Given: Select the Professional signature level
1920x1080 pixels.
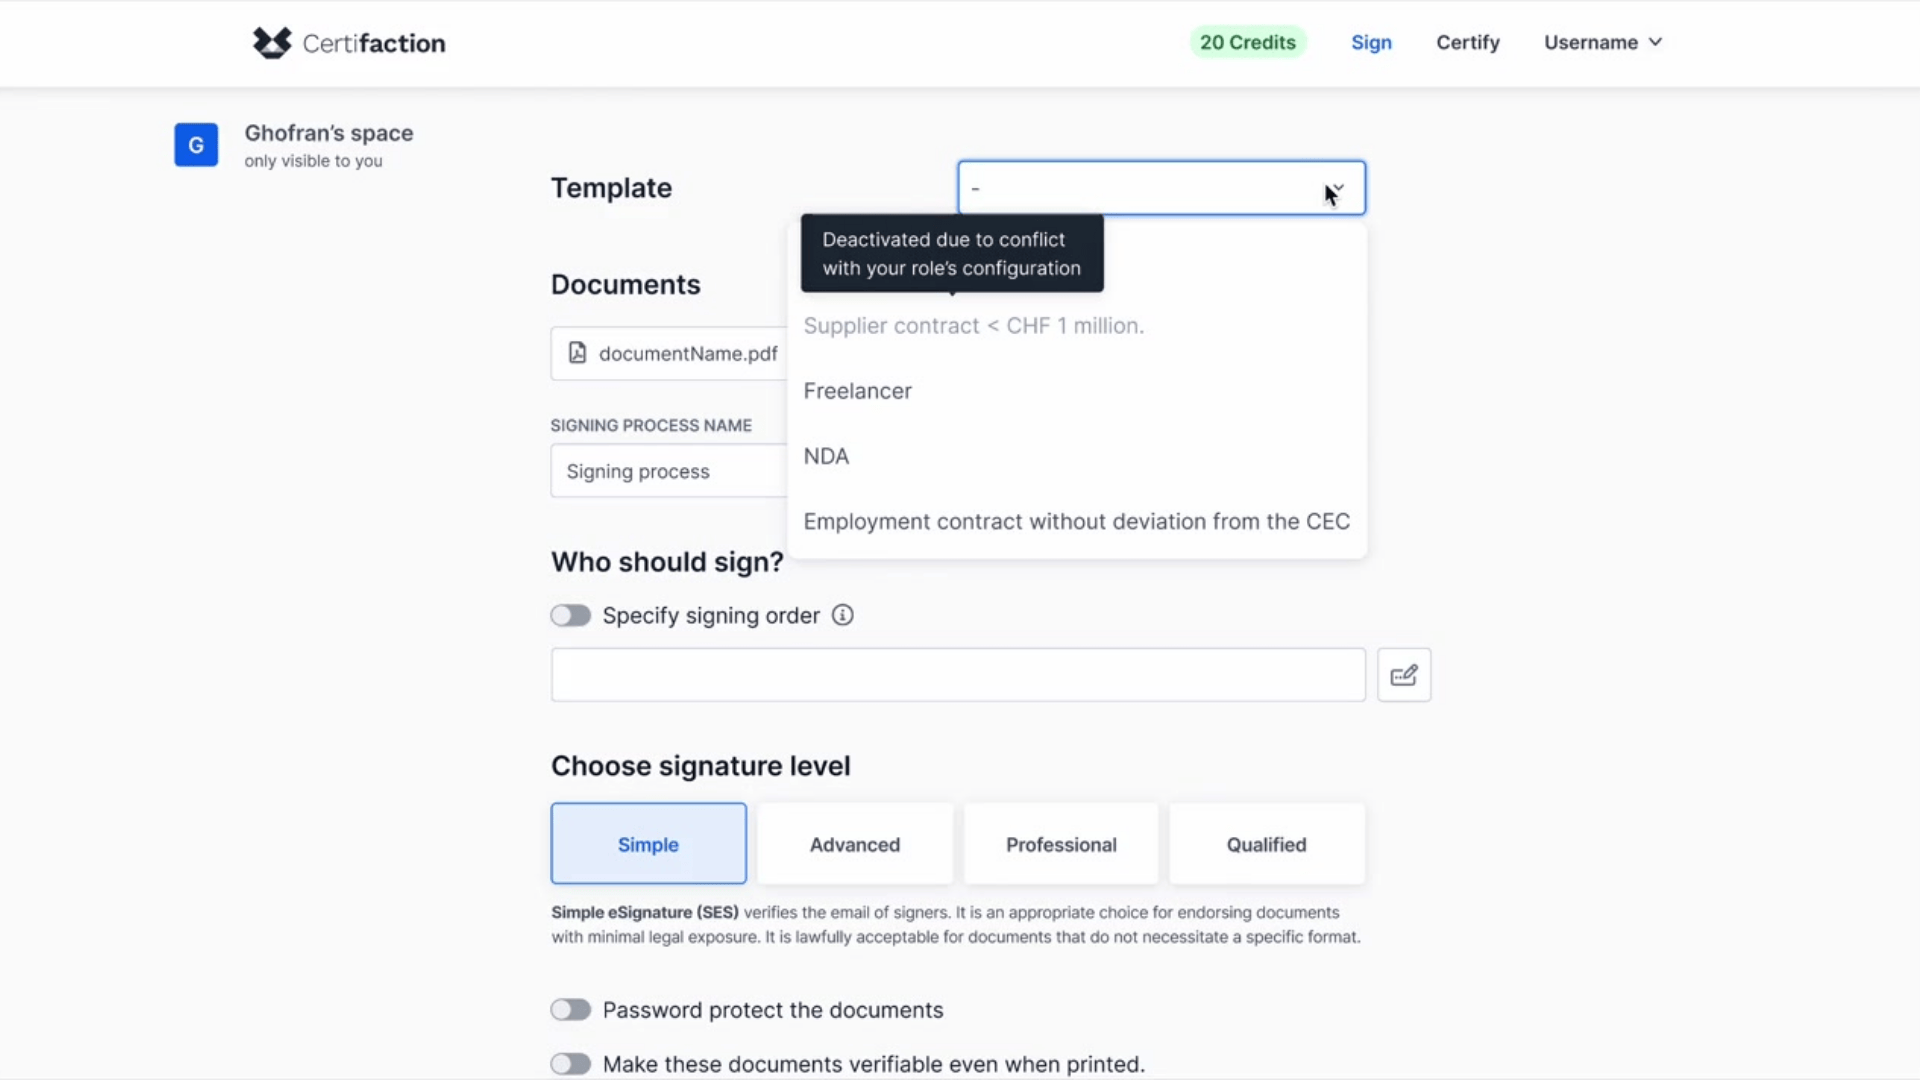Looking at the screenshot, I should pos(1060,843).
